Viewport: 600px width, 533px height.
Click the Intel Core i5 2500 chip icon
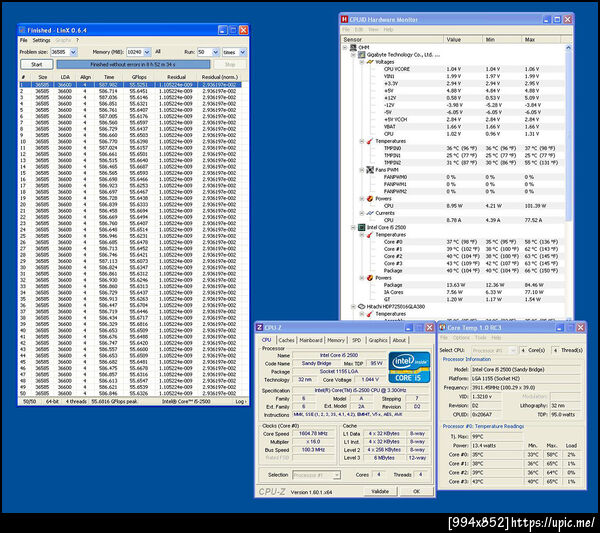362,227
